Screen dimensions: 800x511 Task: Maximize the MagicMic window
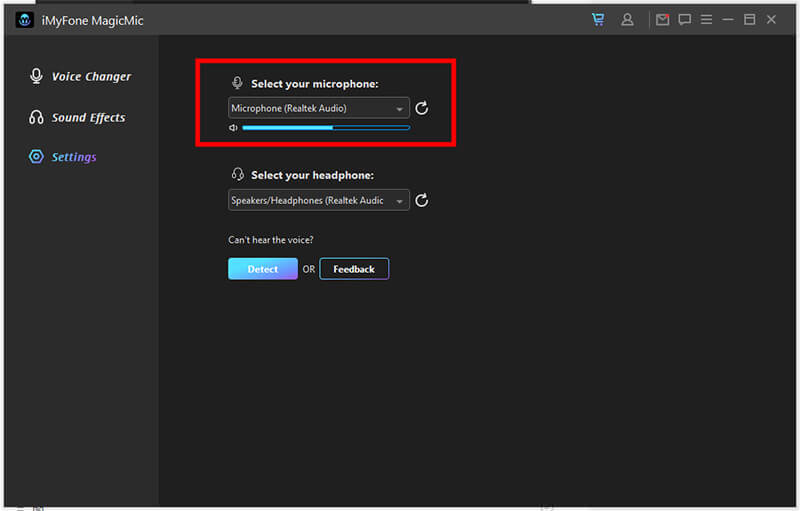tap(749, 19)
